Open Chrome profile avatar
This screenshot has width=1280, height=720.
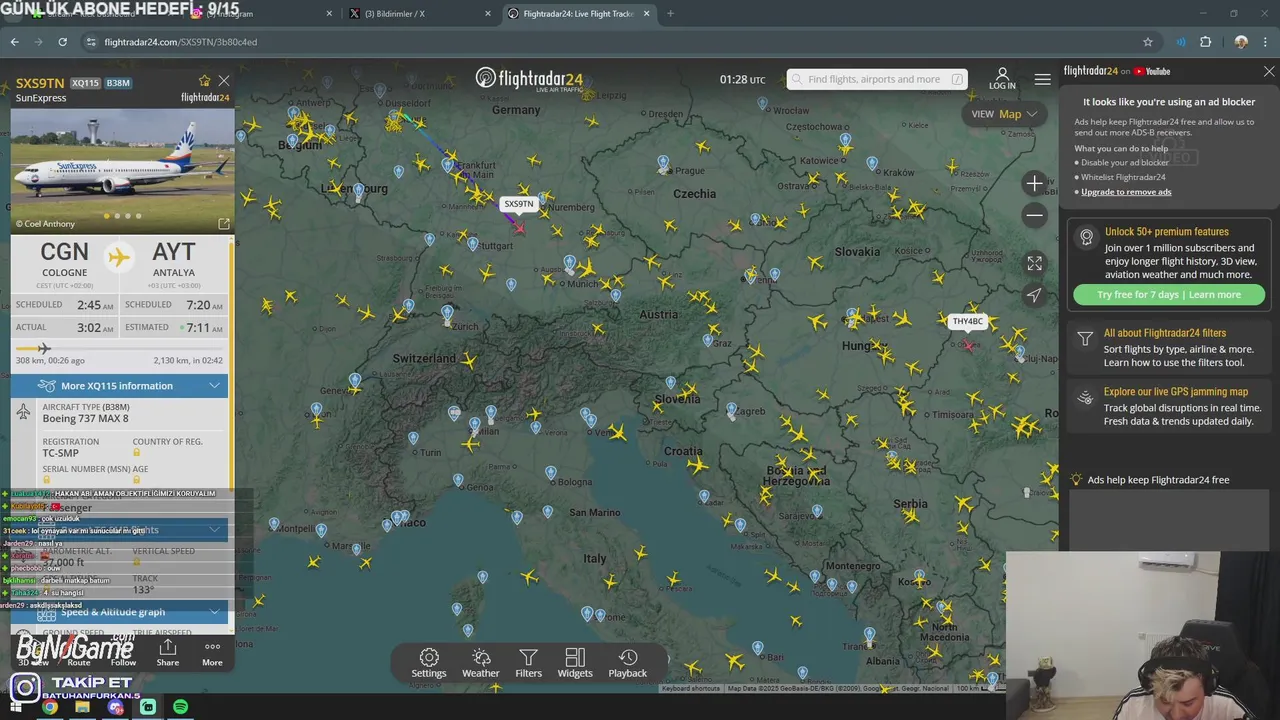point(1241,42)
